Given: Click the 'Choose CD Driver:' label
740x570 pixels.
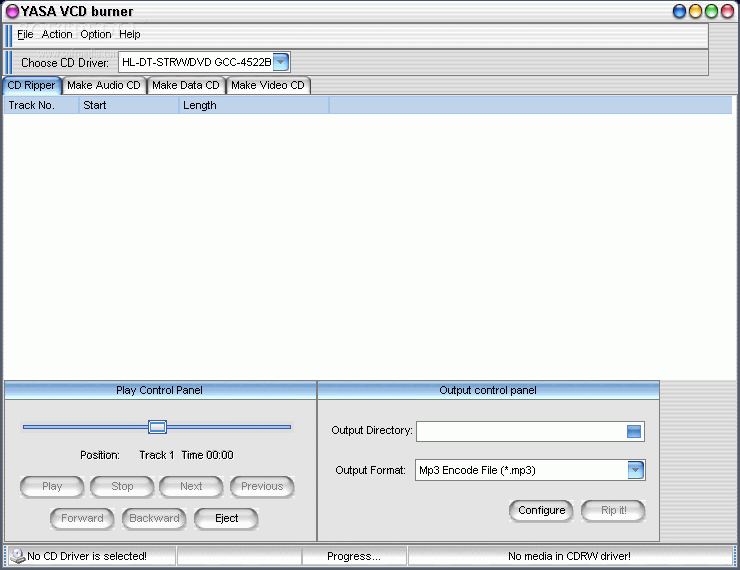Looking at the screenshot, I should [x=65, y=63].
